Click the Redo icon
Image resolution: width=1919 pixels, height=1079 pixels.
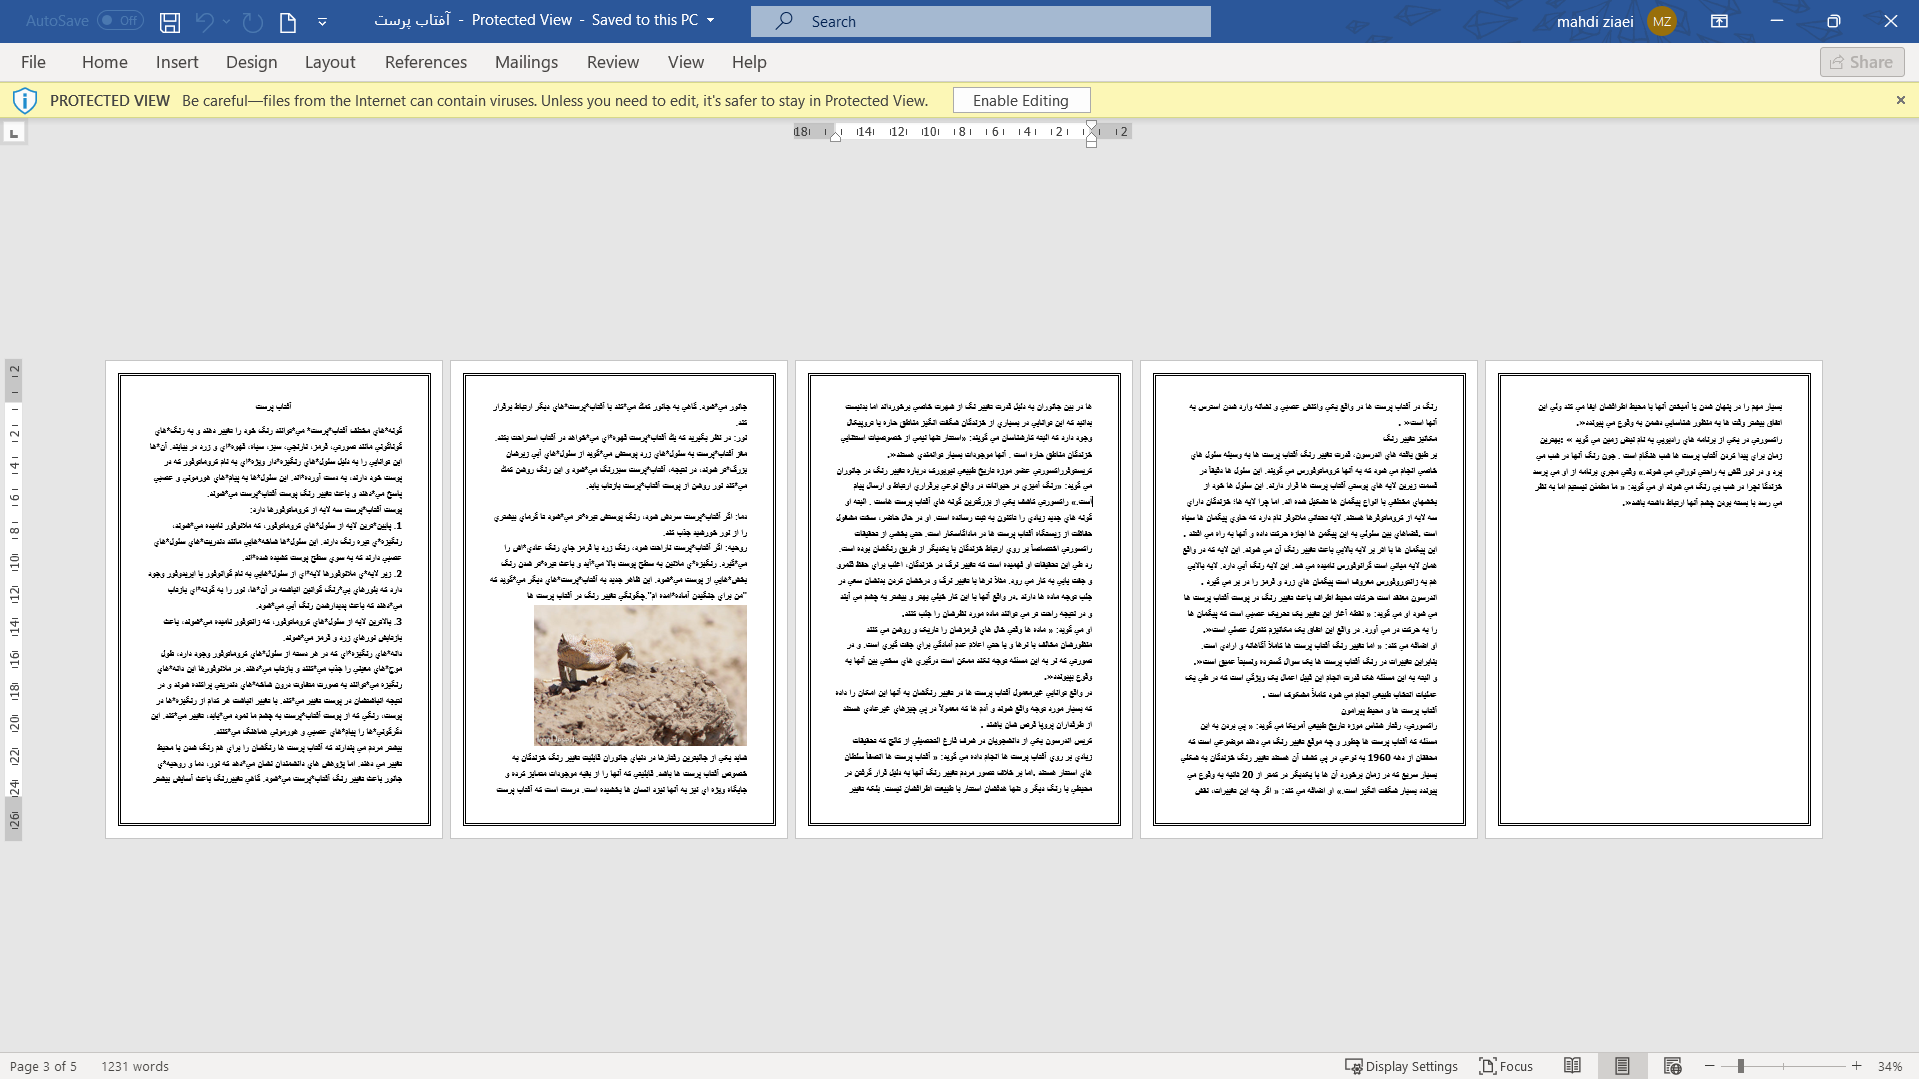tap(253, 21)
